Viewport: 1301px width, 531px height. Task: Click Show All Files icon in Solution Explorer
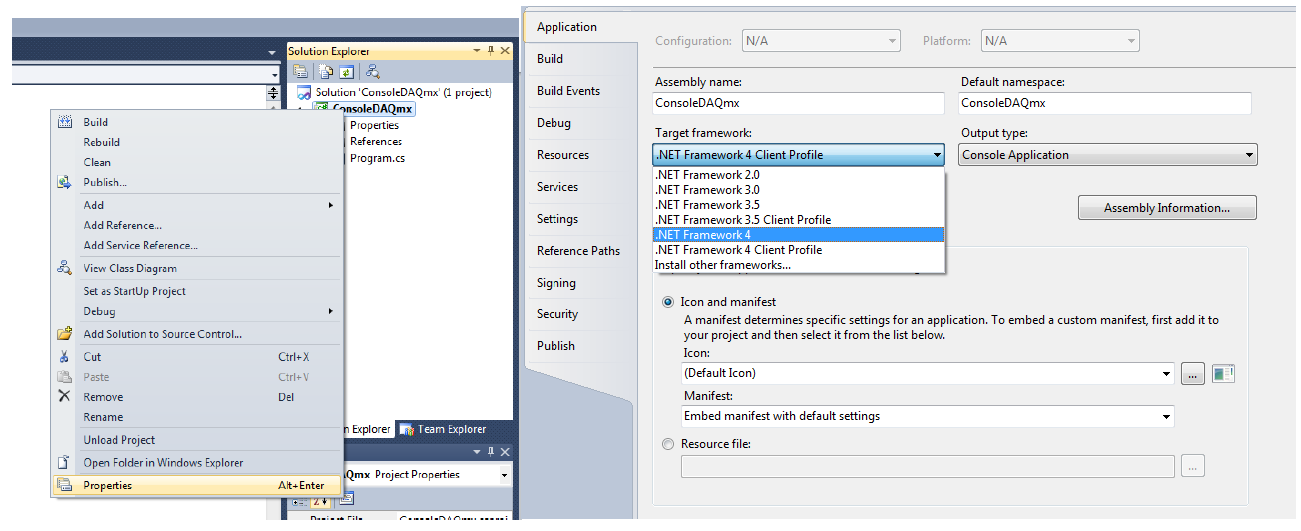325,72
